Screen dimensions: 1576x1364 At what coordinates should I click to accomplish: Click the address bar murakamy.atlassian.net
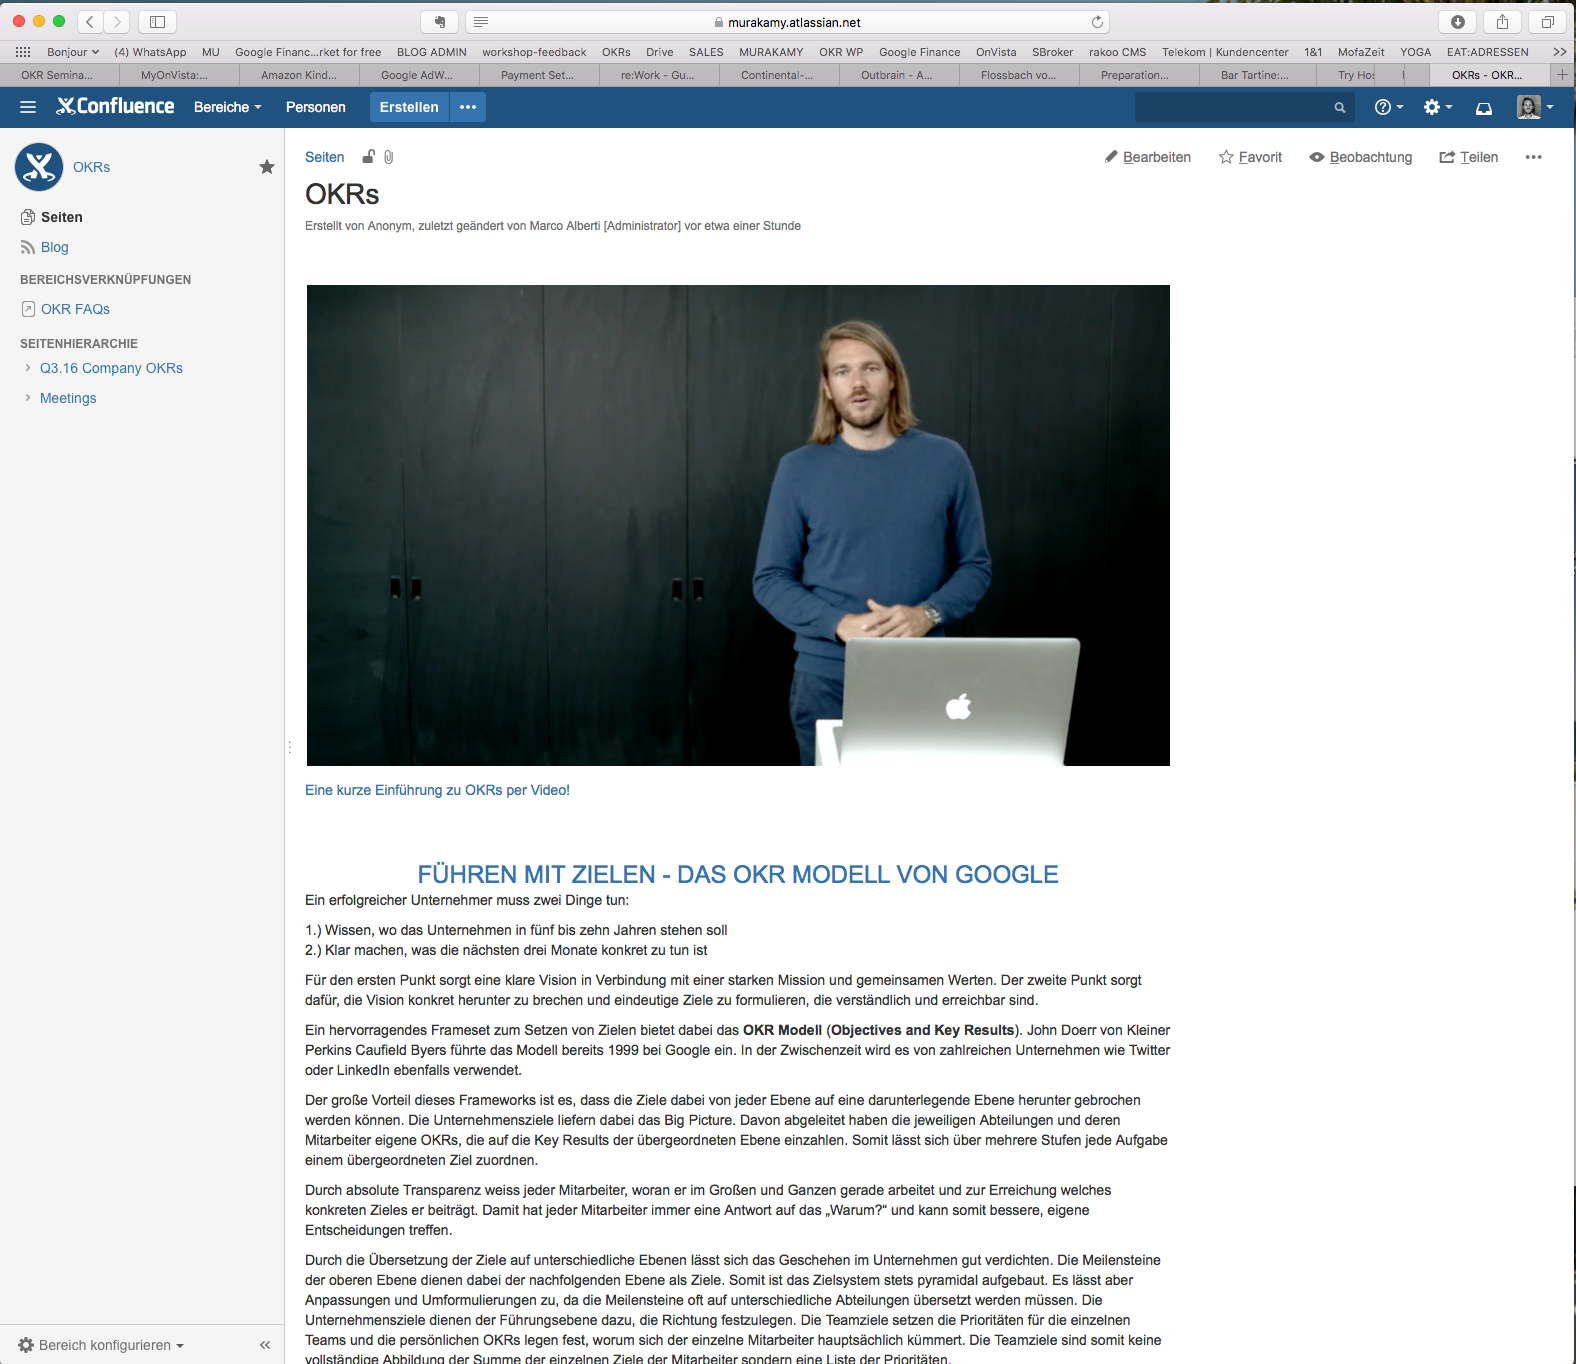[x=787, y=22]
